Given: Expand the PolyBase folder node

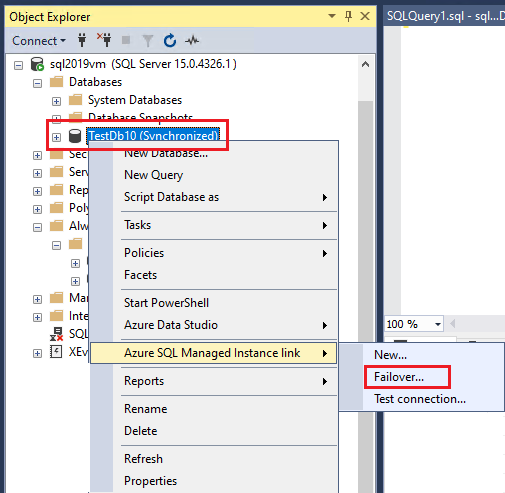Looking at the screenshot, I should pyautogui.click(x=37, y=209).
